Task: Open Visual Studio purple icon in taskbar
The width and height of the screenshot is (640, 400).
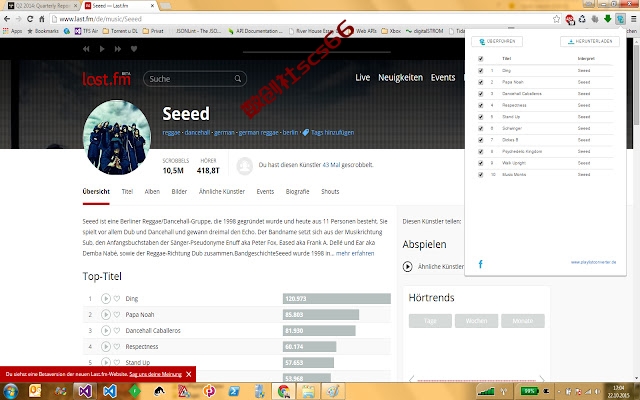Action: pyautogui.click(x=85, y=391)
